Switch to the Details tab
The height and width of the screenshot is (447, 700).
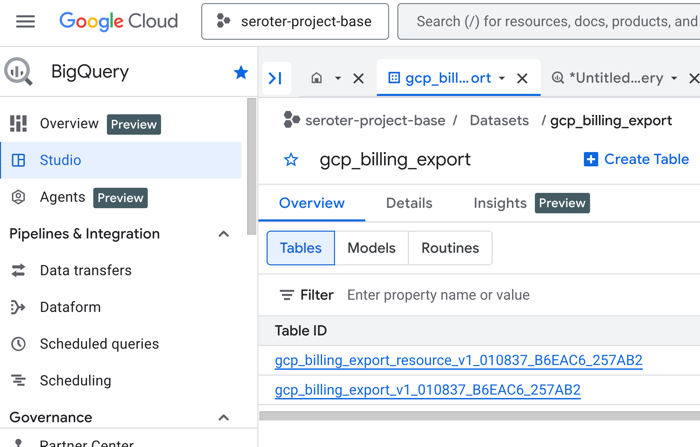tap(409, 203)
